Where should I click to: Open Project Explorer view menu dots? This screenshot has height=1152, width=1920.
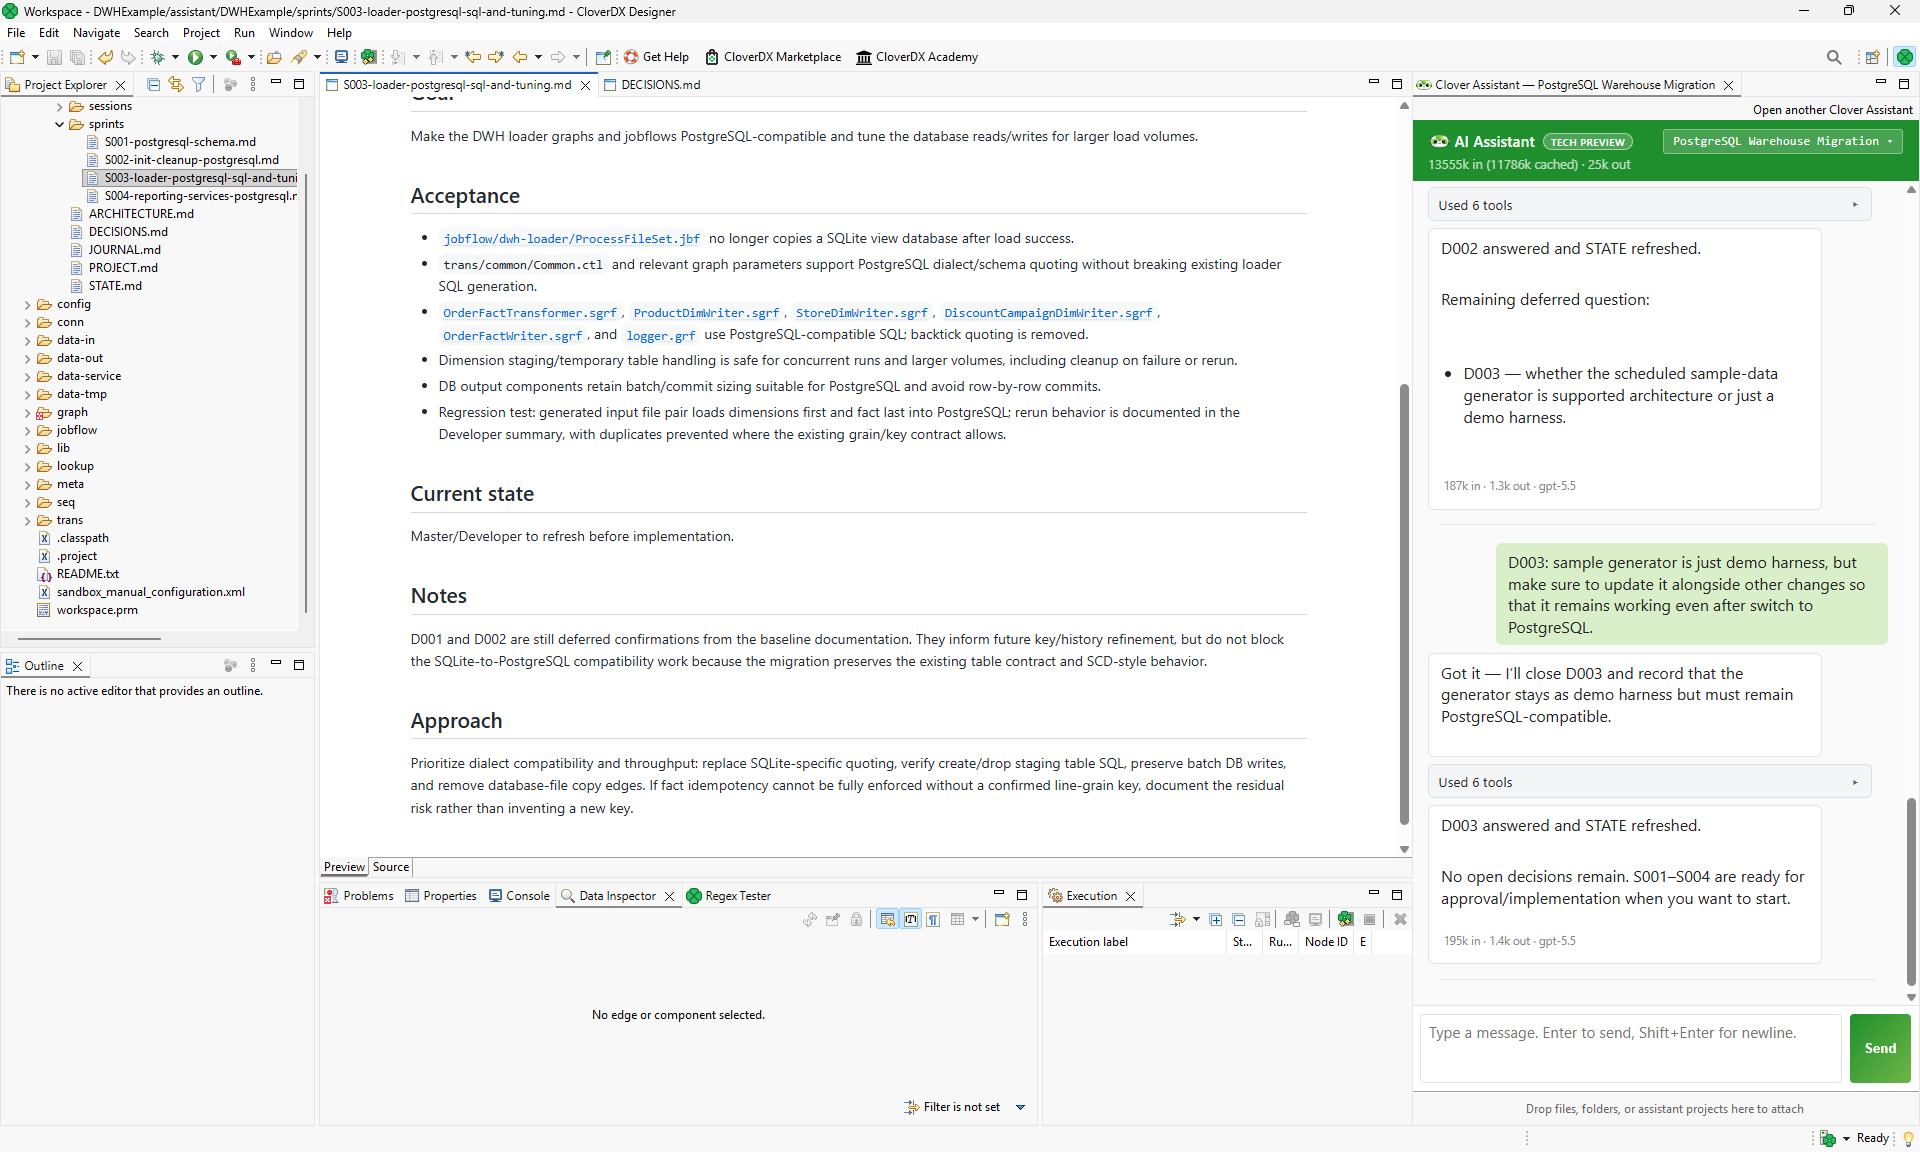click(253, 85)
